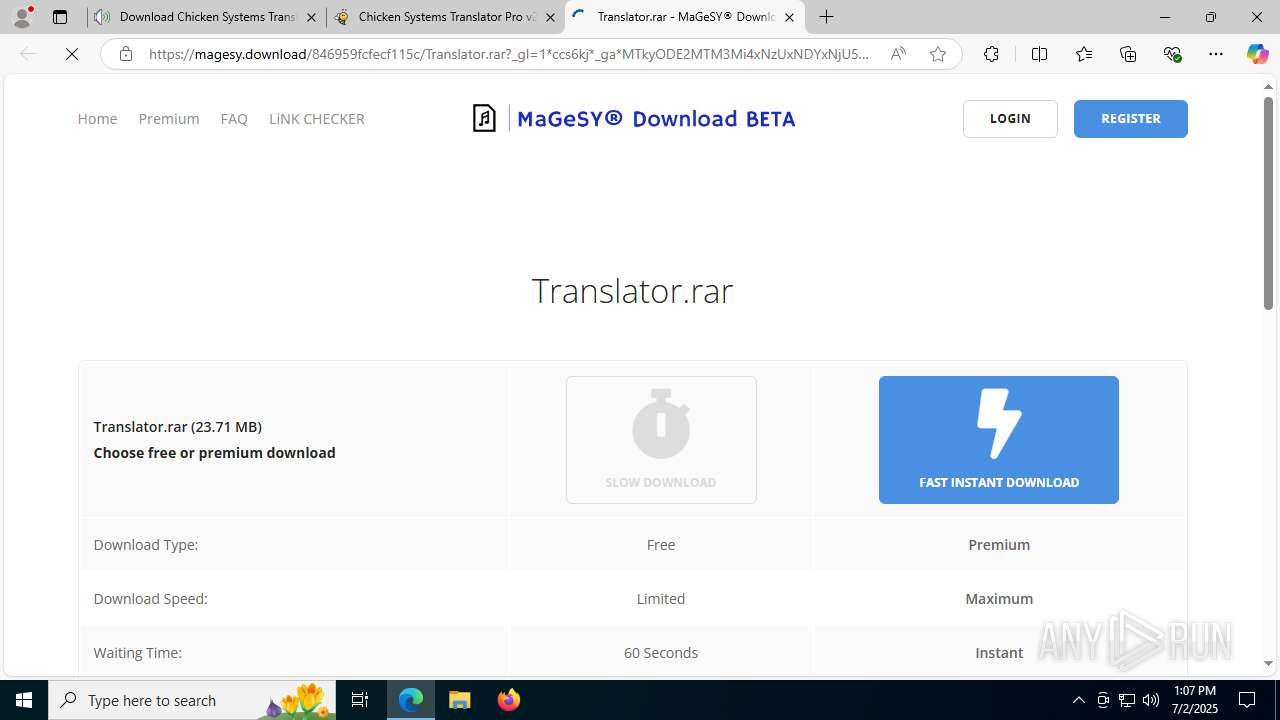The width and height of the screenshot is (1280, 720).
Task: Open the Premium menu link
Action: (169, 119)
